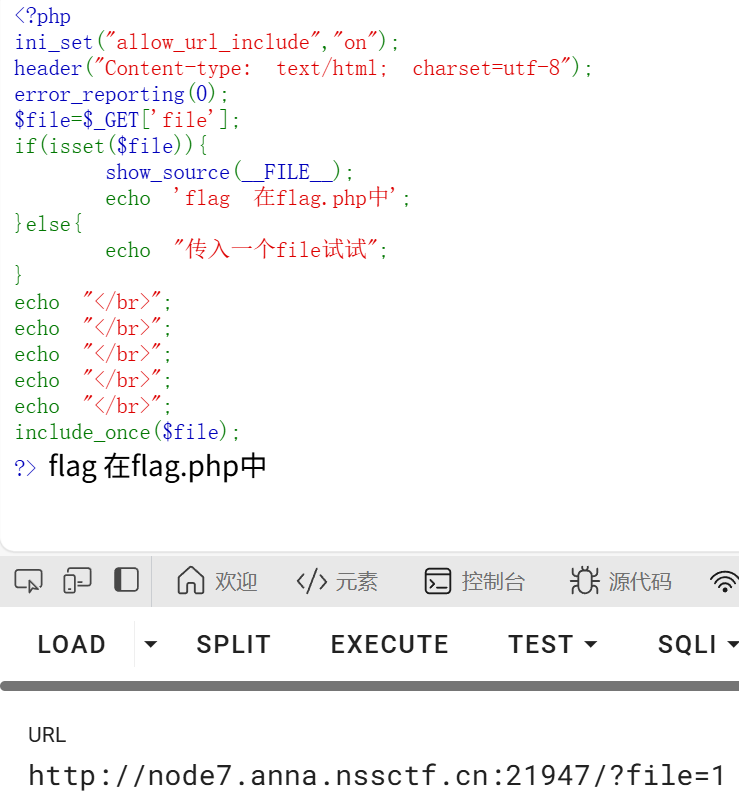Click the header Content-type code line
The image size is (739, 798).
[x=303, y=68]
